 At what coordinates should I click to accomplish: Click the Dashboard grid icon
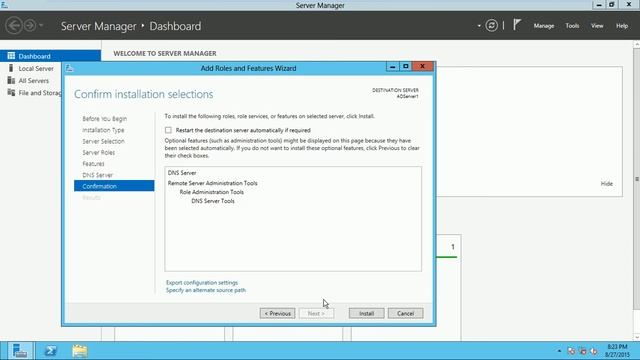[11, 56]
